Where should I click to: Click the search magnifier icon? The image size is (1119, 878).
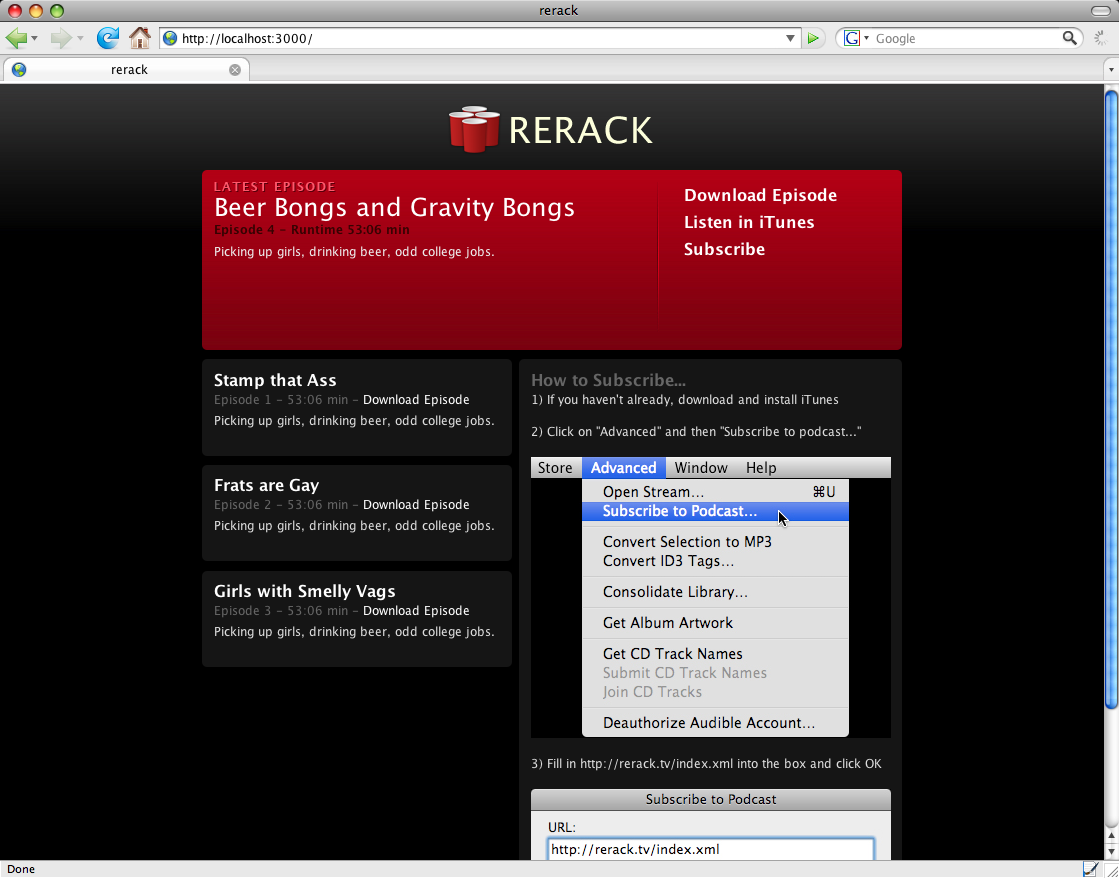pos(1069,38)
